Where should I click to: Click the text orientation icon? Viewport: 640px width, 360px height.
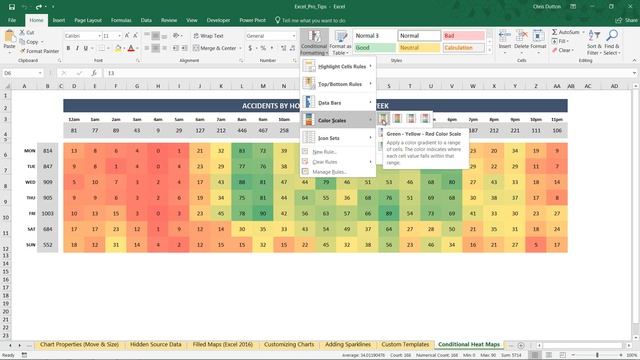click(176, 36)
